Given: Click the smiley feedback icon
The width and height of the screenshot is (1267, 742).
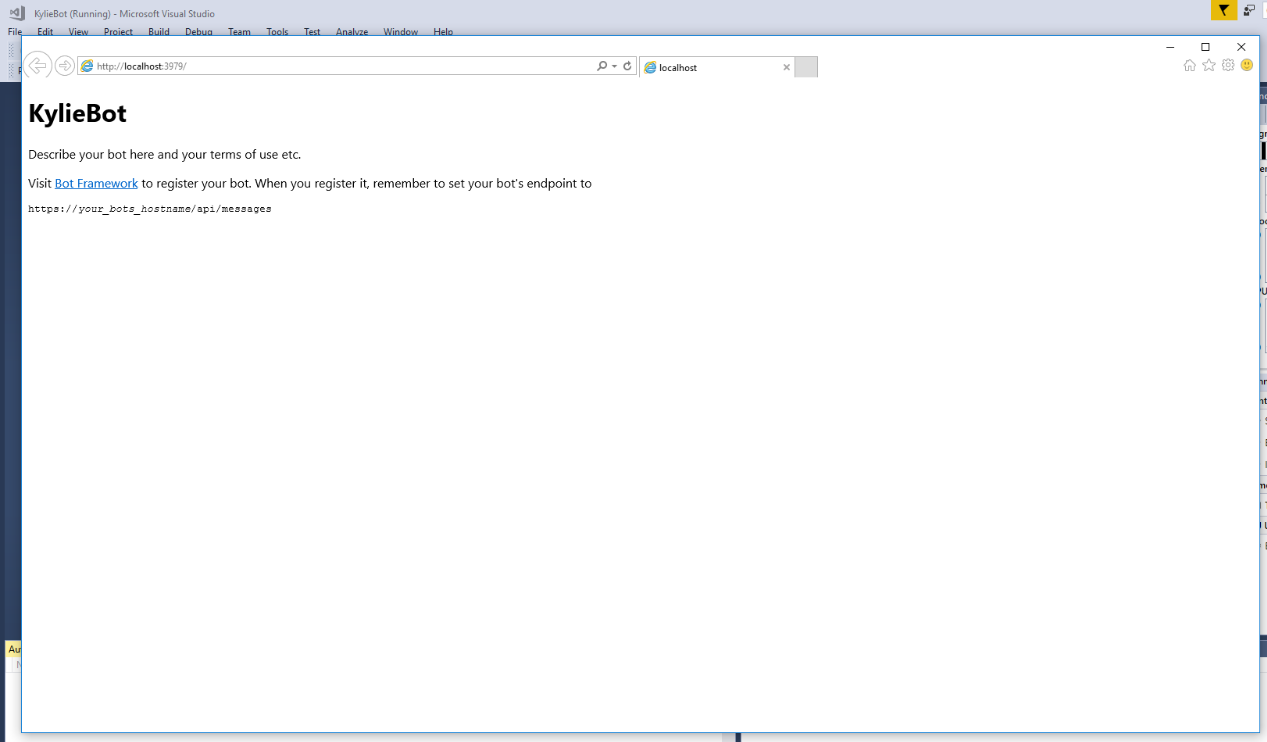Looking at the screenshot, I should pos(1247,65).
